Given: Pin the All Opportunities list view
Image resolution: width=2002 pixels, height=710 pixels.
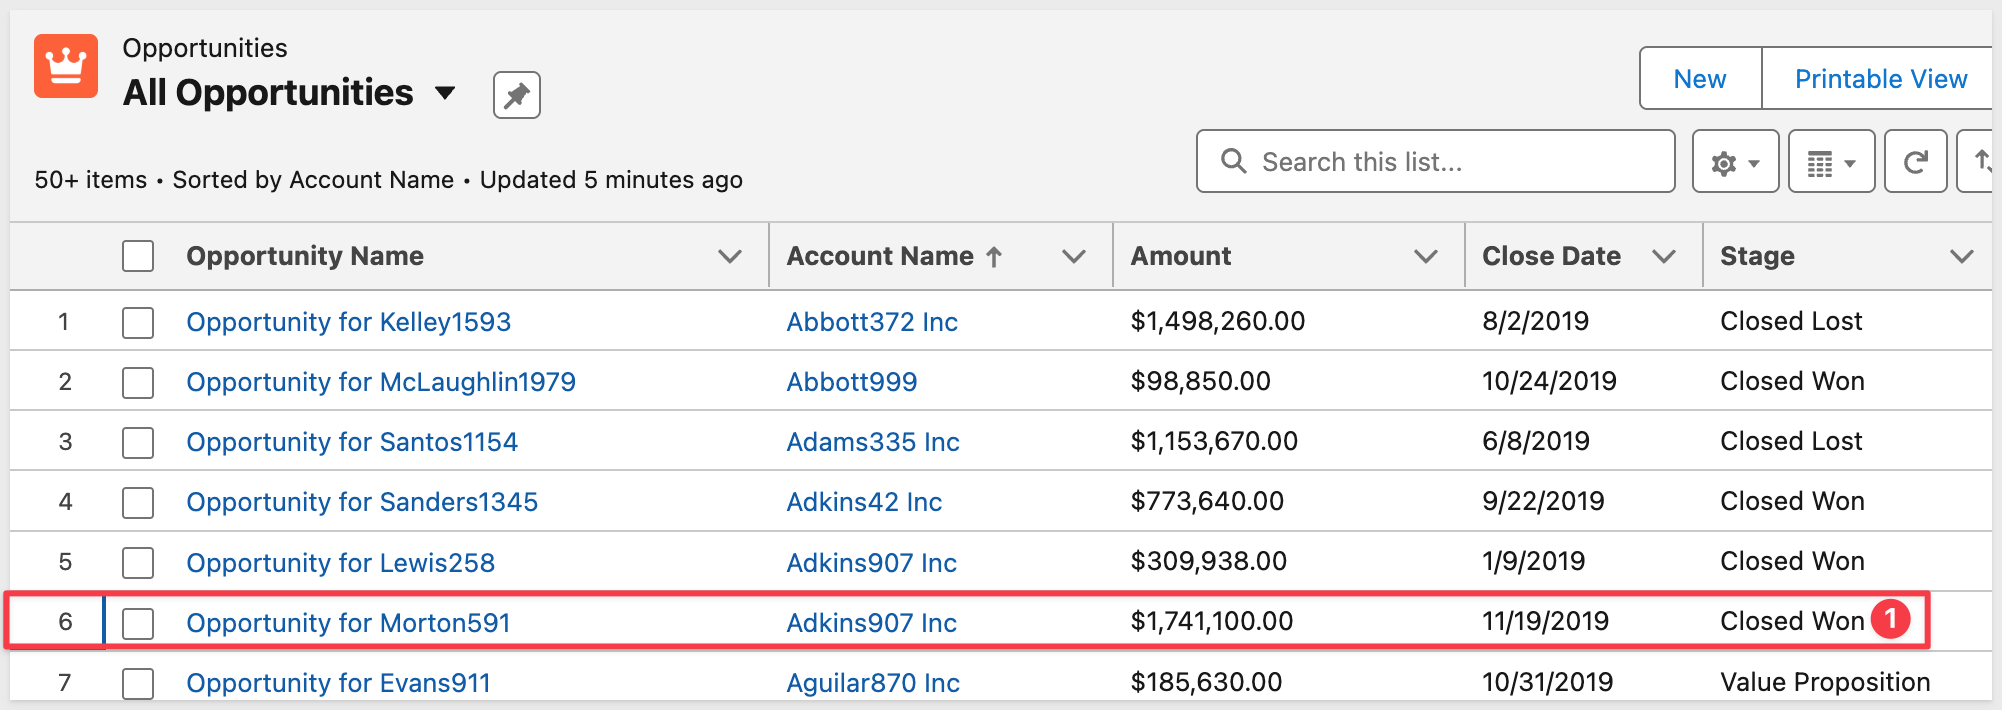Looking at the screenshot, I should pyautogui.click(x=516, y=95).
